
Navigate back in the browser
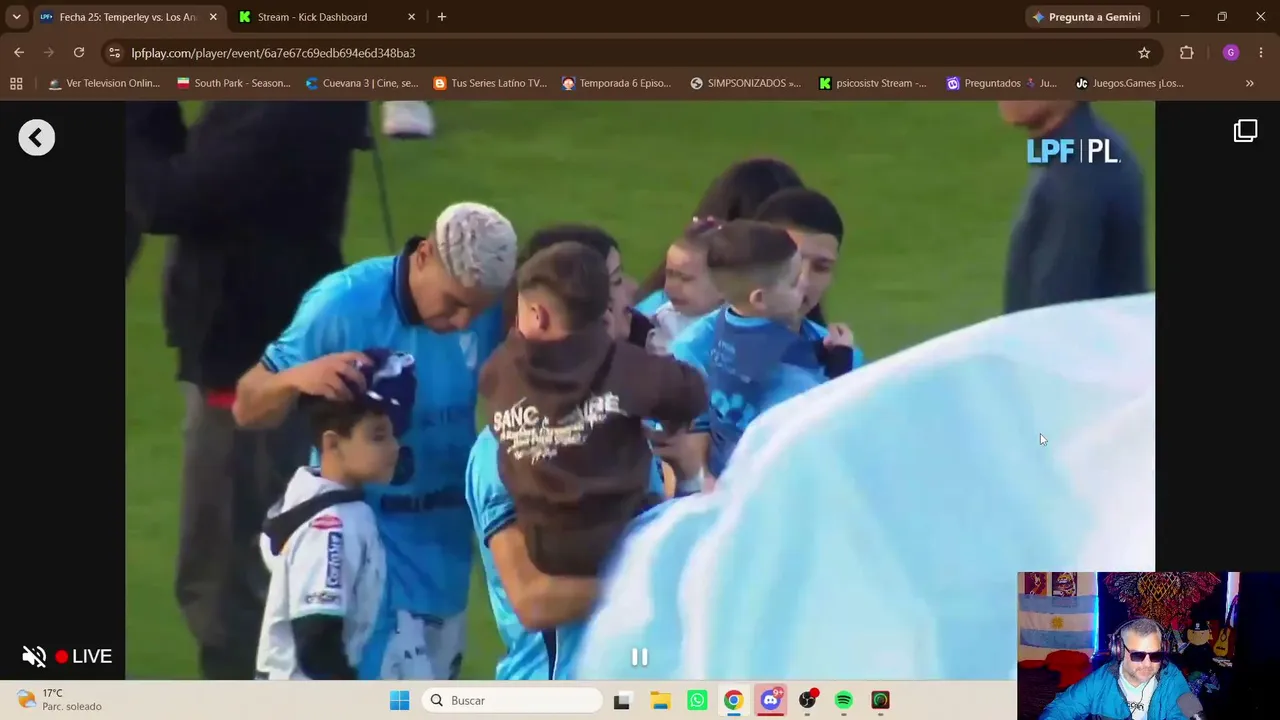(19, 53)
